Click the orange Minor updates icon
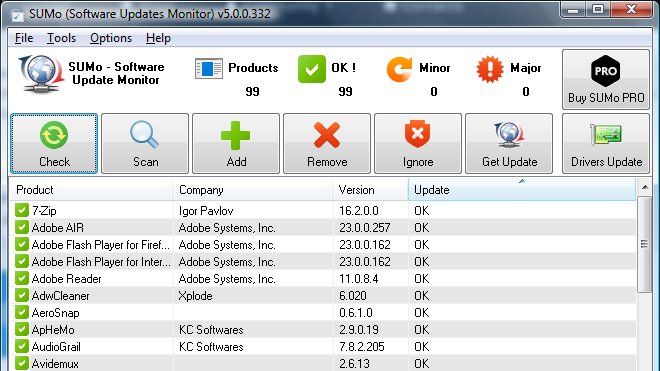The image size is (660, 371). coord(399,69)
